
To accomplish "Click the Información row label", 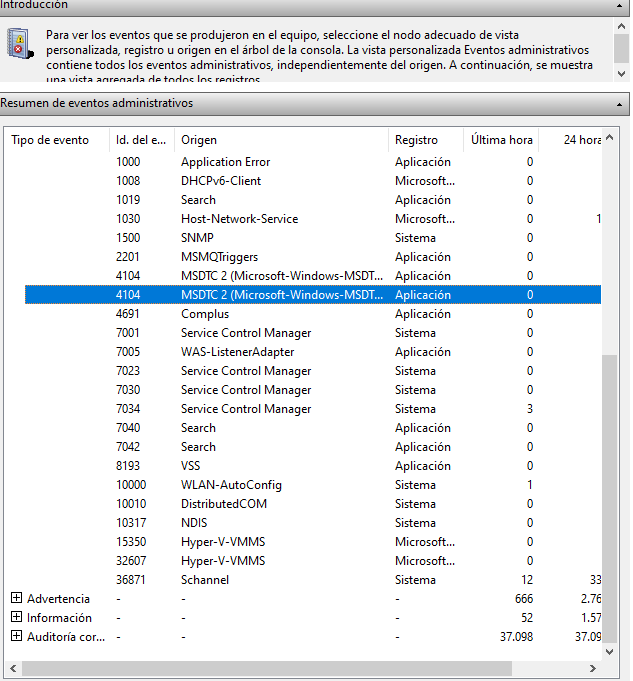I will pos(59,618).
